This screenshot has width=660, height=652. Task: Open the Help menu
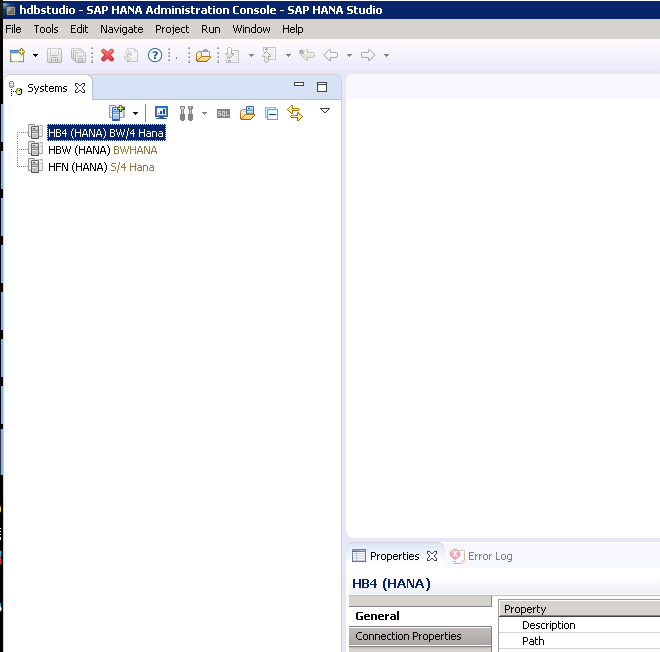pyautogui.click(x=293, y=29)
